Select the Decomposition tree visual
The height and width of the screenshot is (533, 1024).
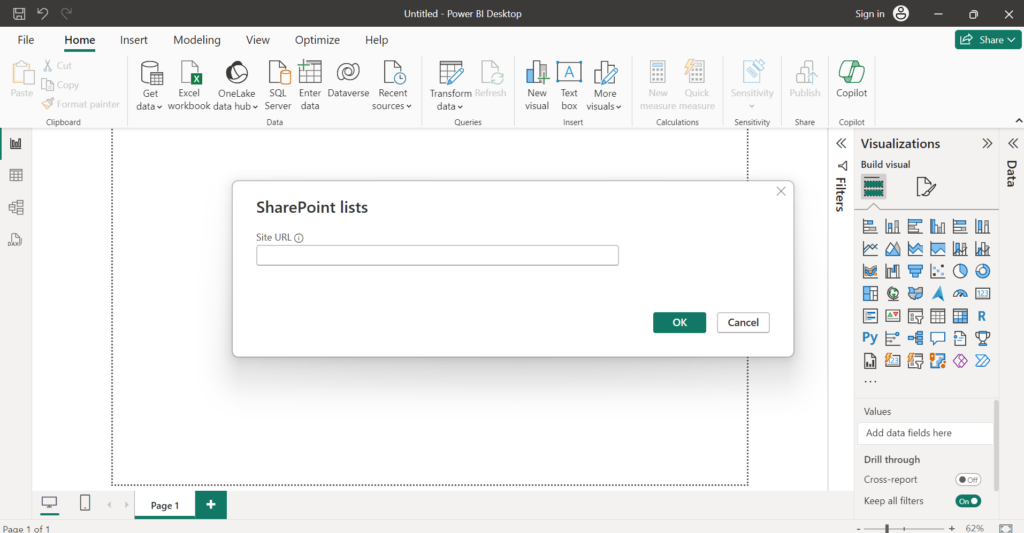(915, 338)
